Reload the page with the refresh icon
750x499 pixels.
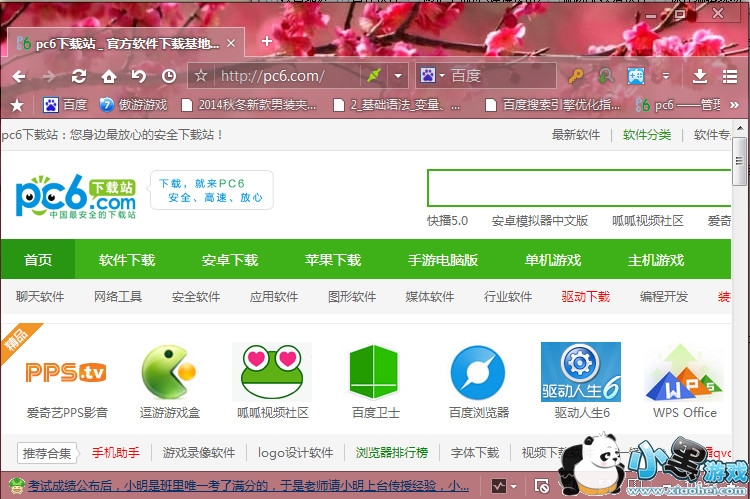(x=79, y=76)
